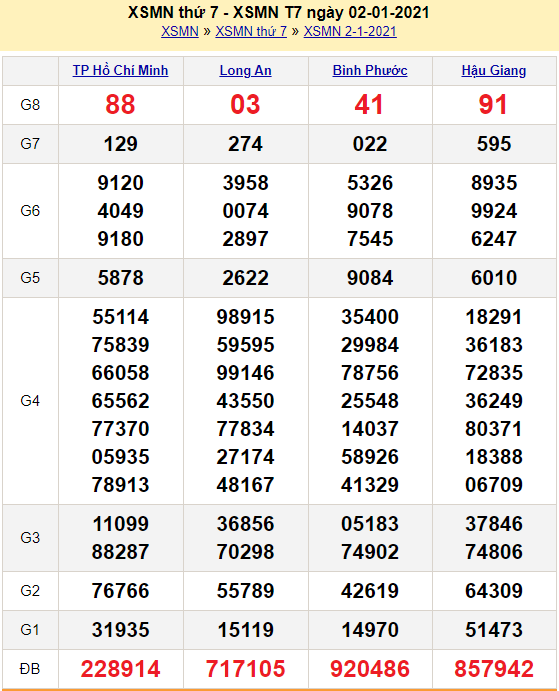
Task: Click special prize number 857942
Action: coord(494,669)
